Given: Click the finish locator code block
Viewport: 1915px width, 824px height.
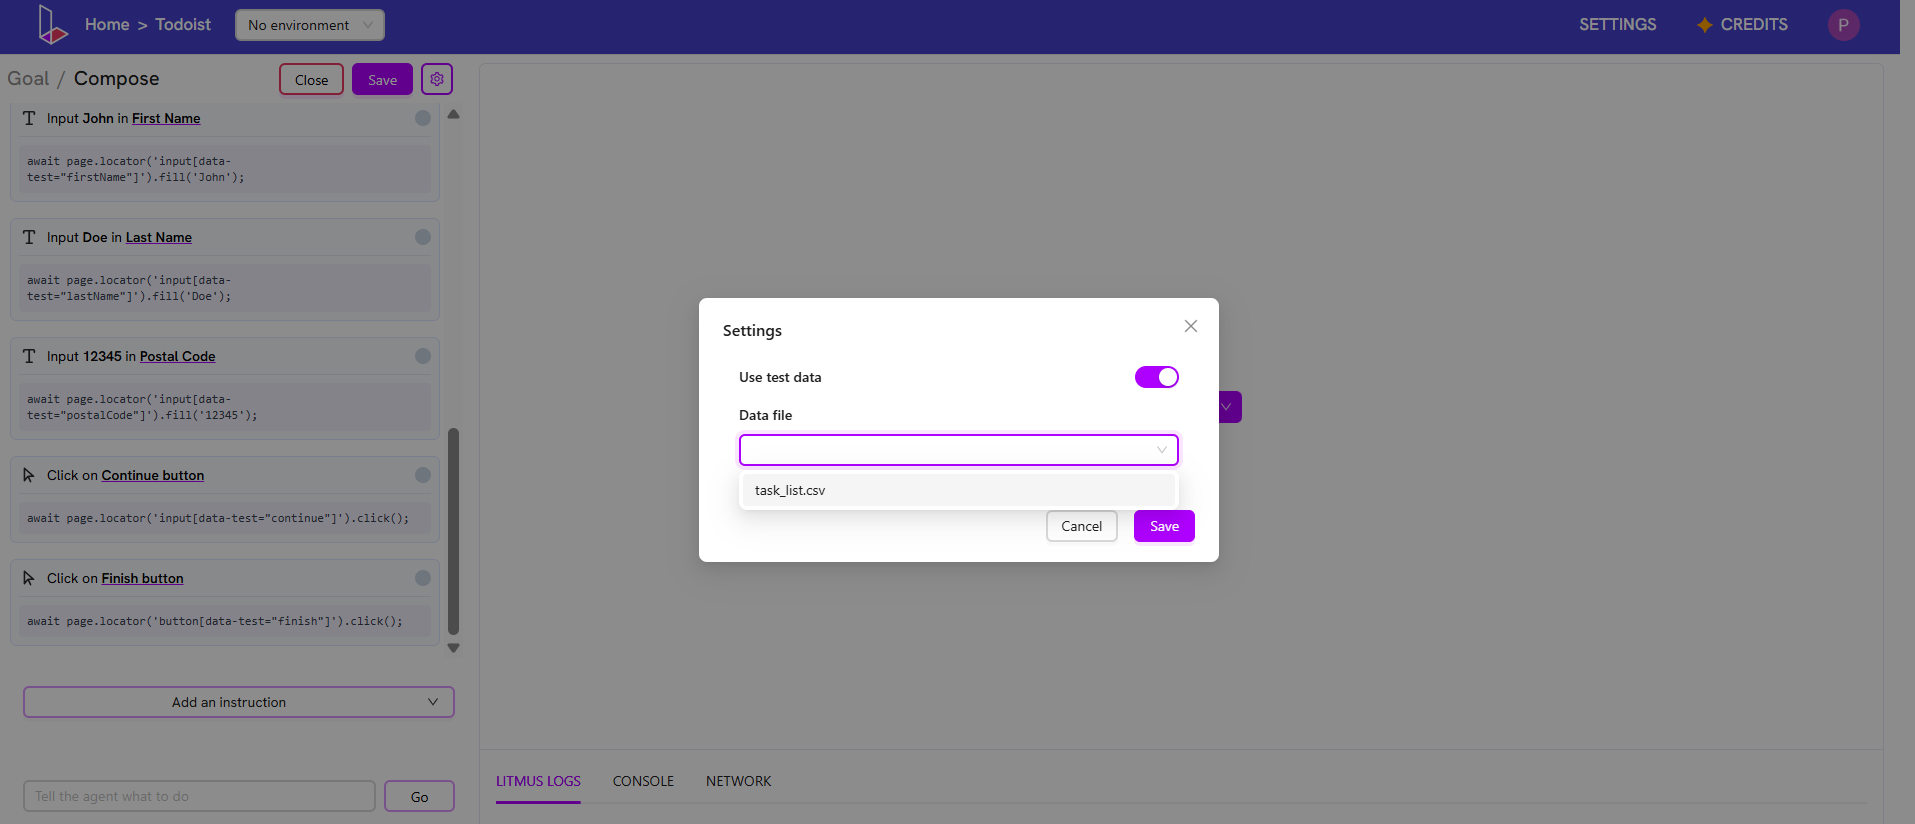Looking at the screenshot, I should click(x=225, y=621).
